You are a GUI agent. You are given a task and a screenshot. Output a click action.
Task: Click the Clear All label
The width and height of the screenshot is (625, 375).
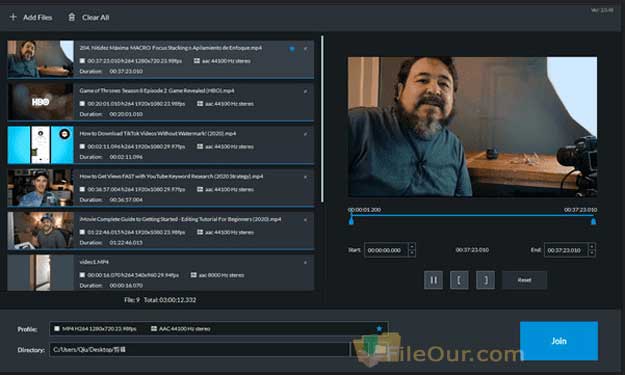click(x=96, y=18)
